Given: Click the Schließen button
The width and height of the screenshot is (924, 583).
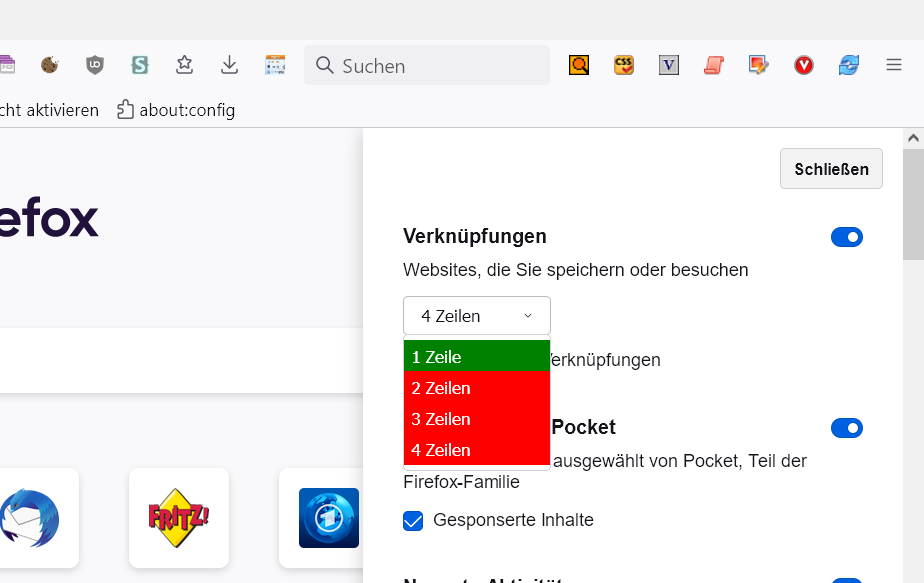Looking at the screenshot, I should (831, 169).
